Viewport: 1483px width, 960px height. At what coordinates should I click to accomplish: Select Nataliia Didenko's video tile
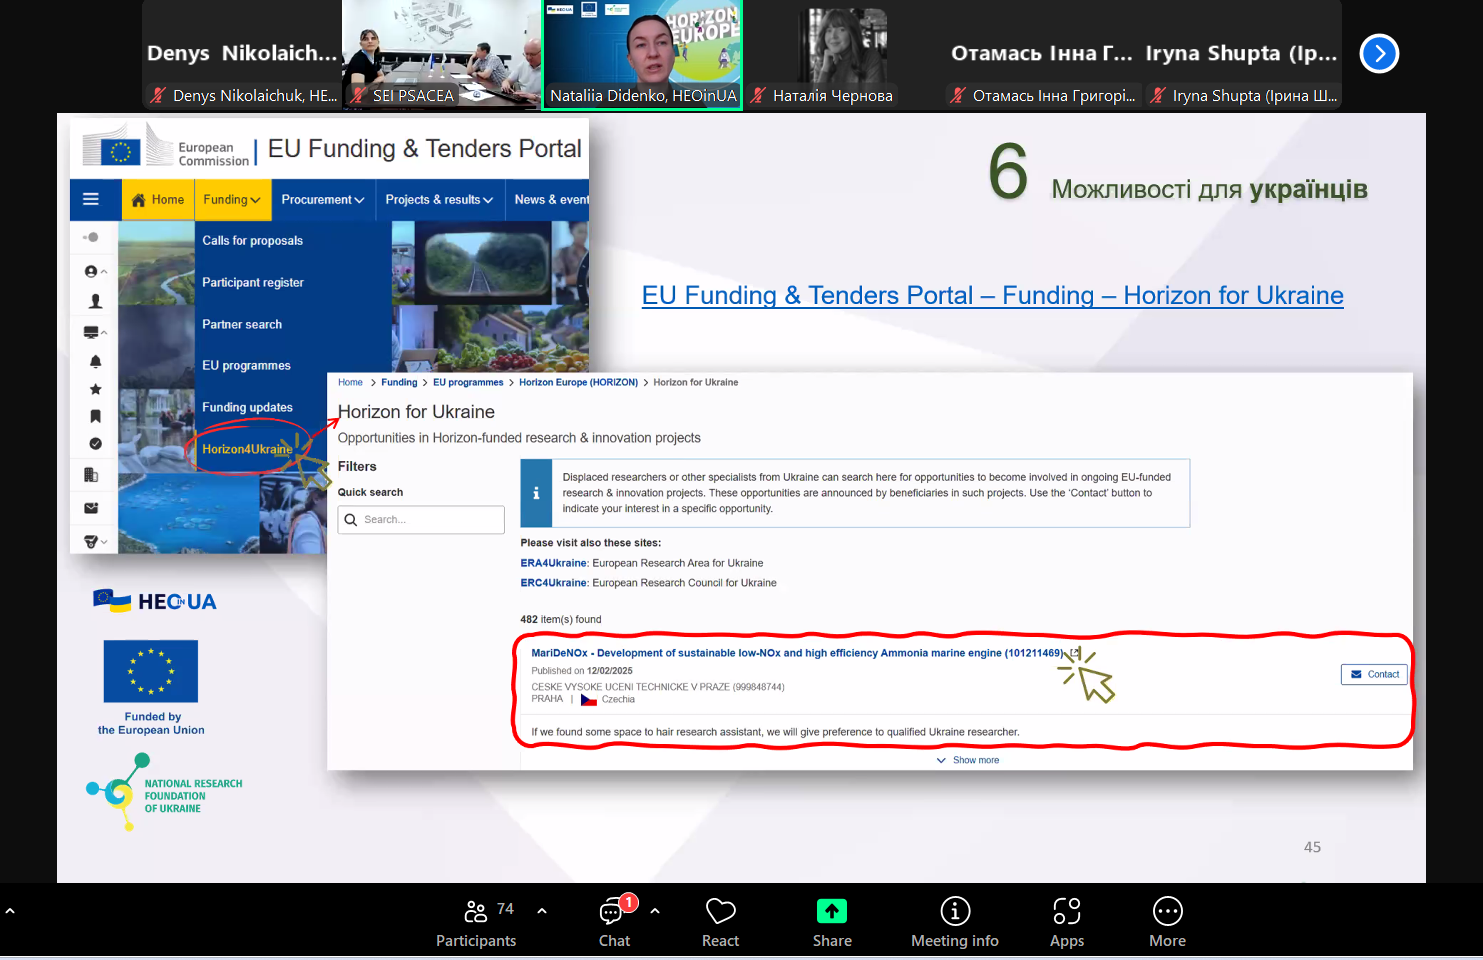tap(642, 55)
